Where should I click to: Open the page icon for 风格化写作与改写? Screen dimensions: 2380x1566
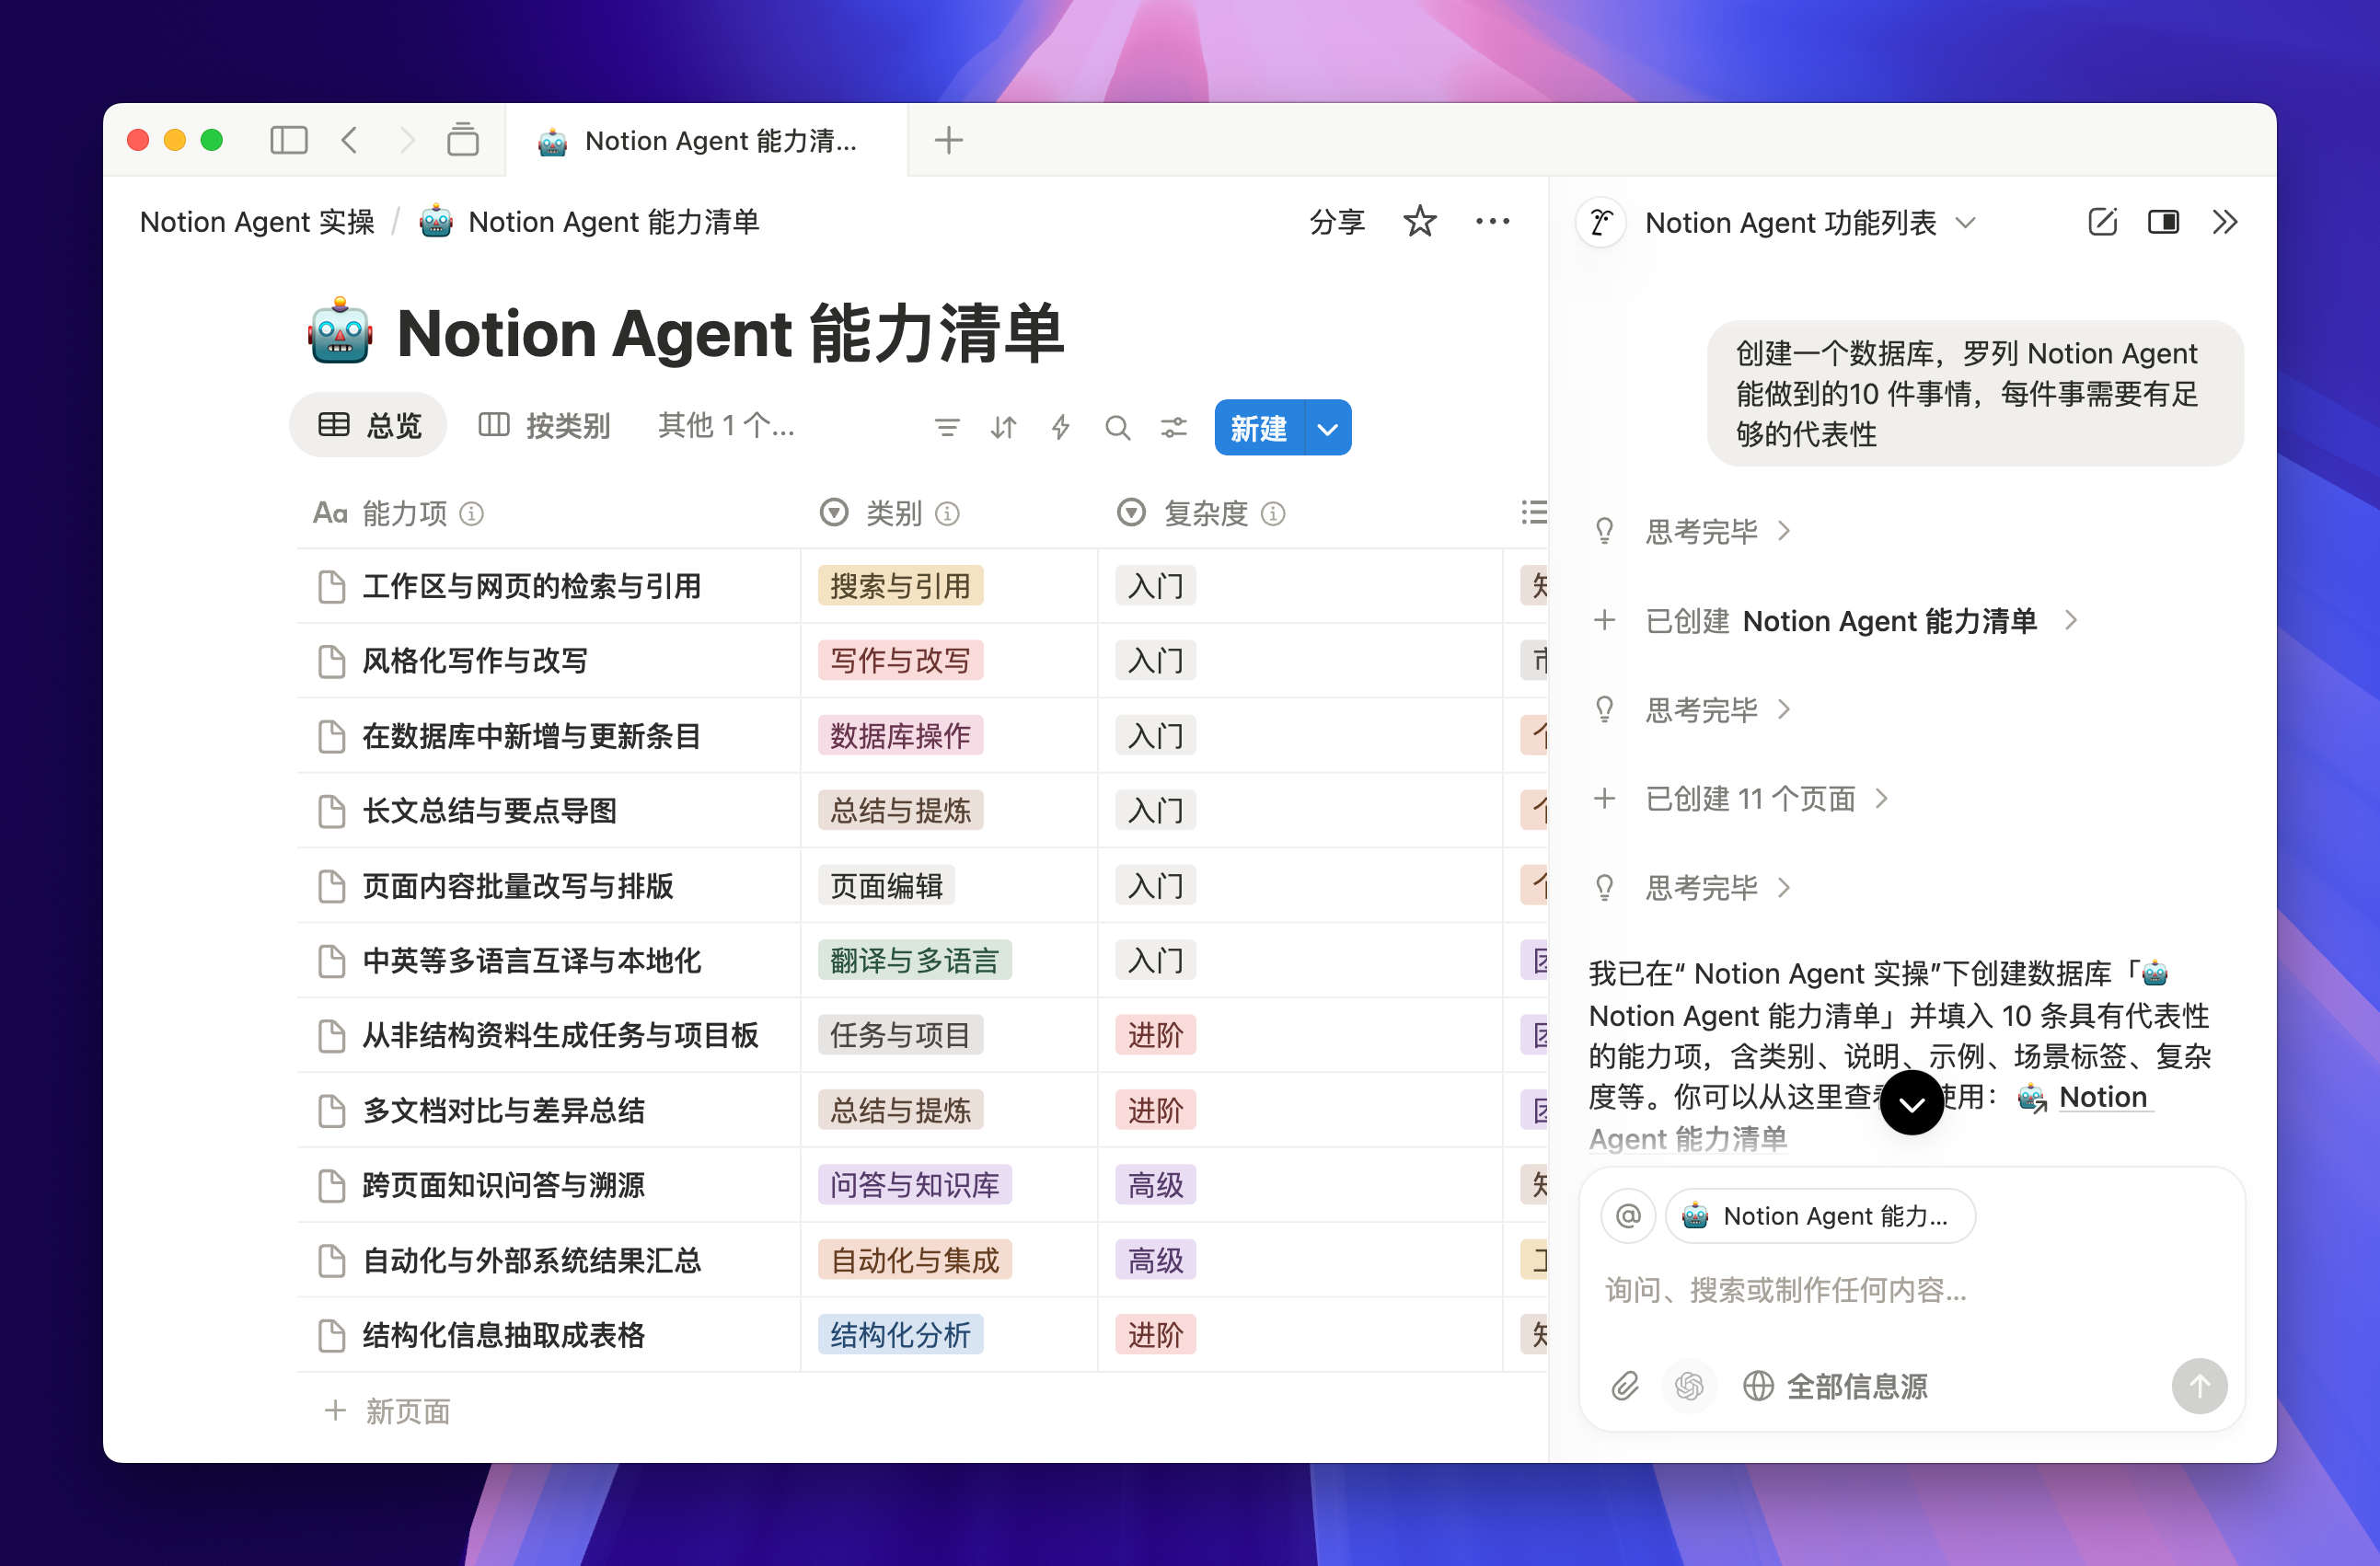pyautogui.click(x=331, y=661)
